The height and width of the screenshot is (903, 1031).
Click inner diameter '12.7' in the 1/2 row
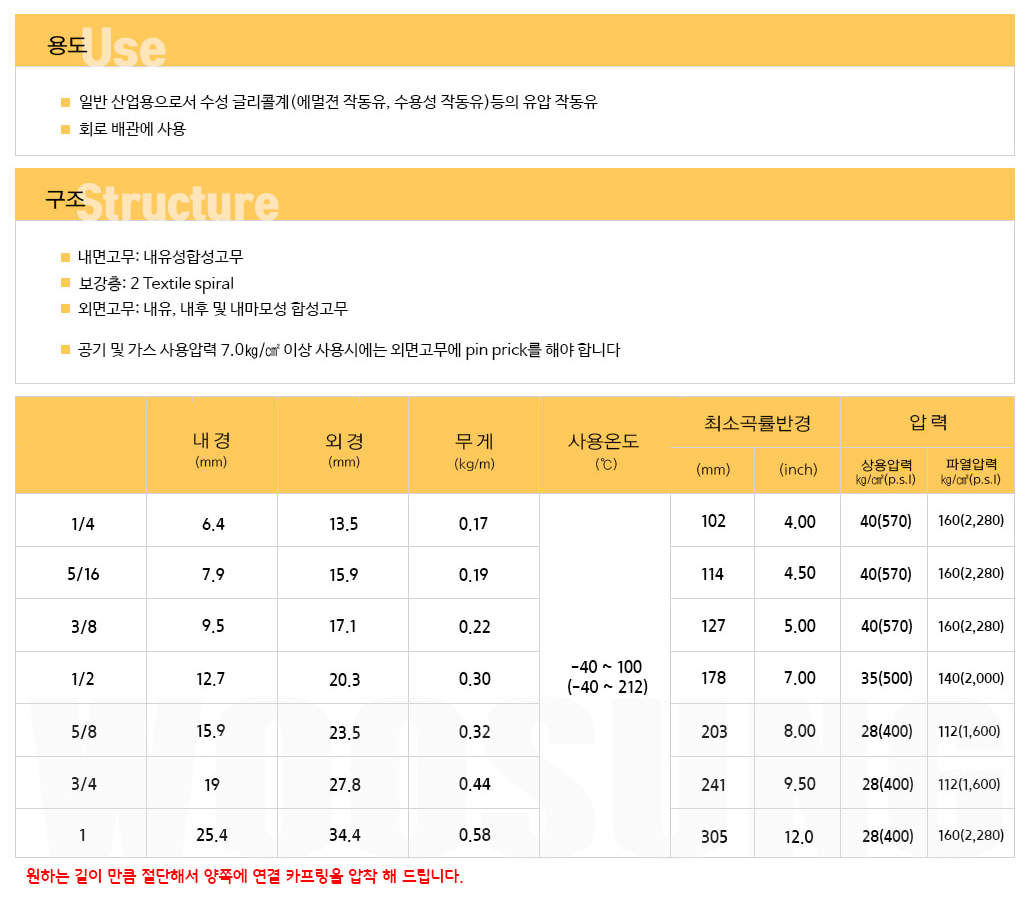point(210,679)
